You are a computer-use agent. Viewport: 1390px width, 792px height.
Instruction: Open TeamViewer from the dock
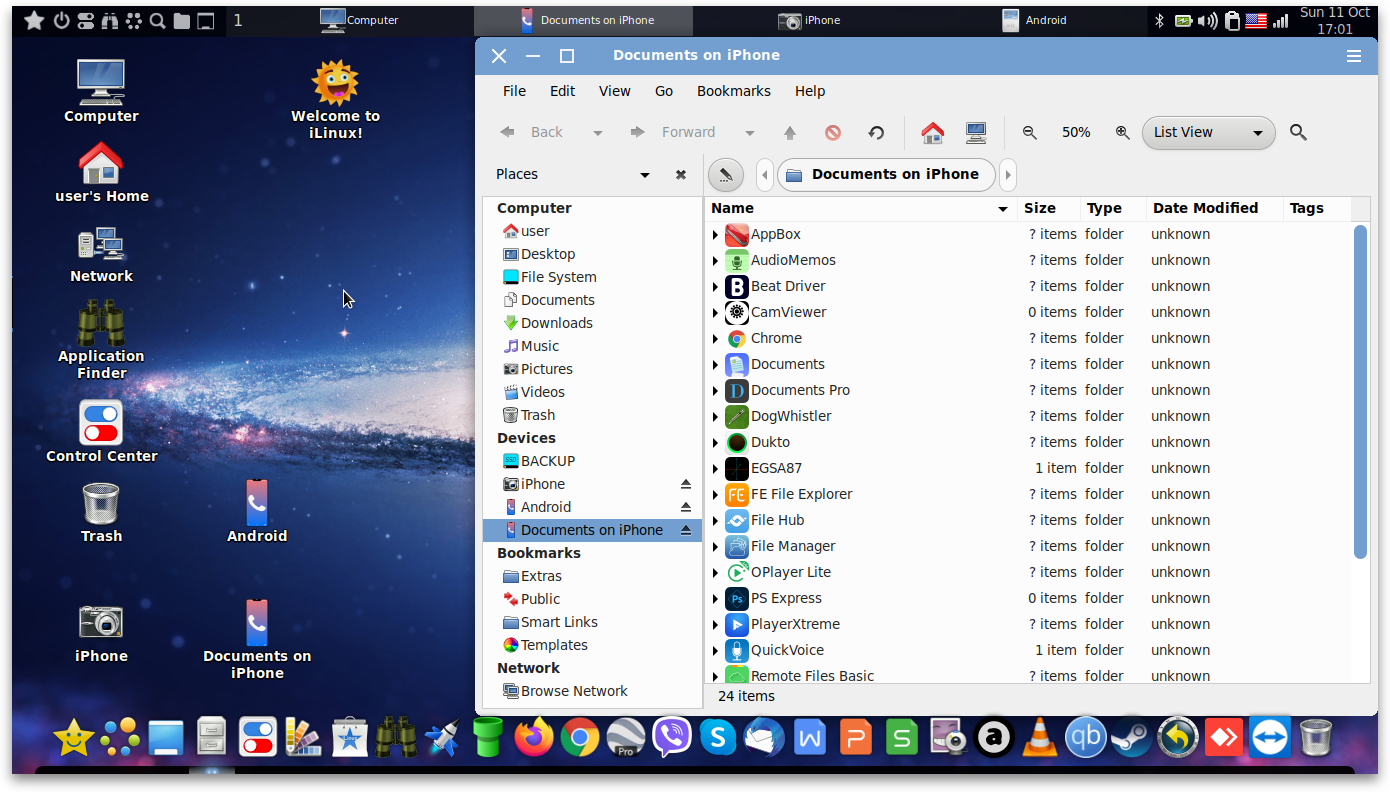pyautogui.click(x=1270, y=738)
